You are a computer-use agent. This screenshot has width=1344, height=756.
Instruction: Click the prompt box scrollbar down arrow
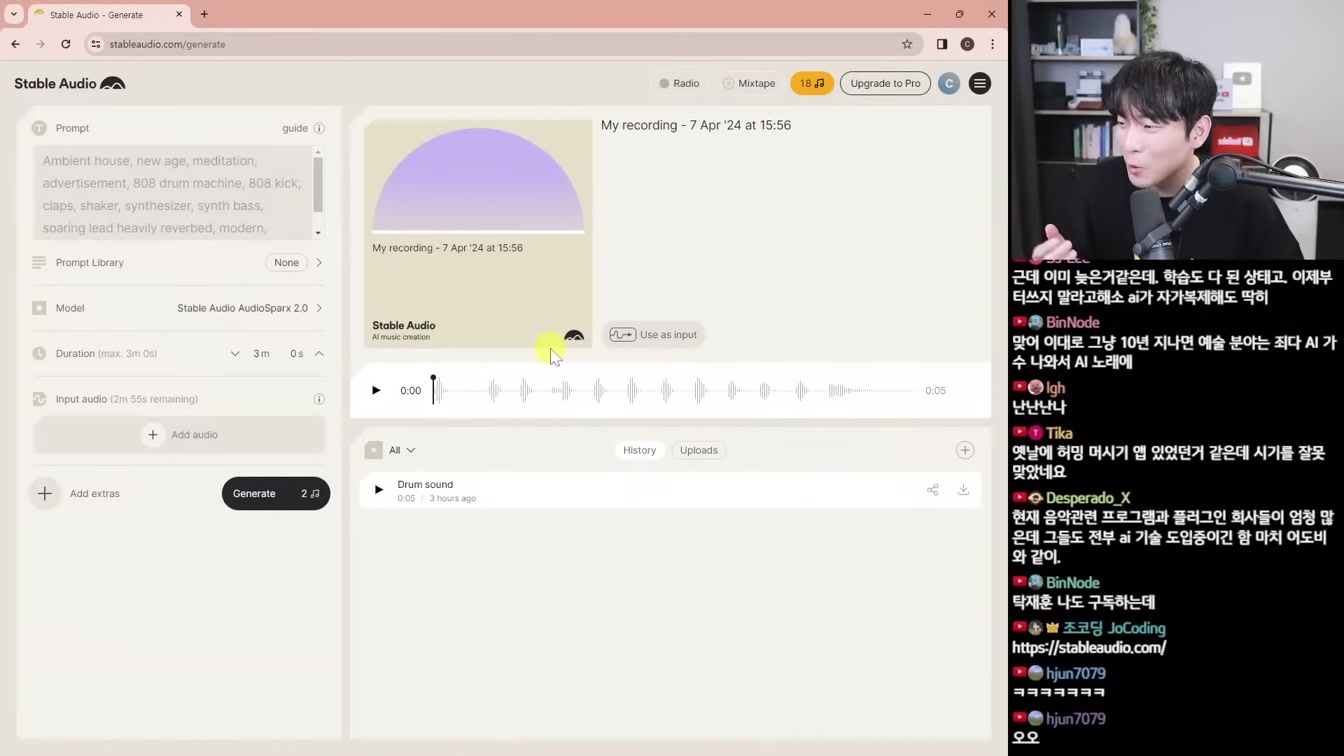(x=318, y=234)
